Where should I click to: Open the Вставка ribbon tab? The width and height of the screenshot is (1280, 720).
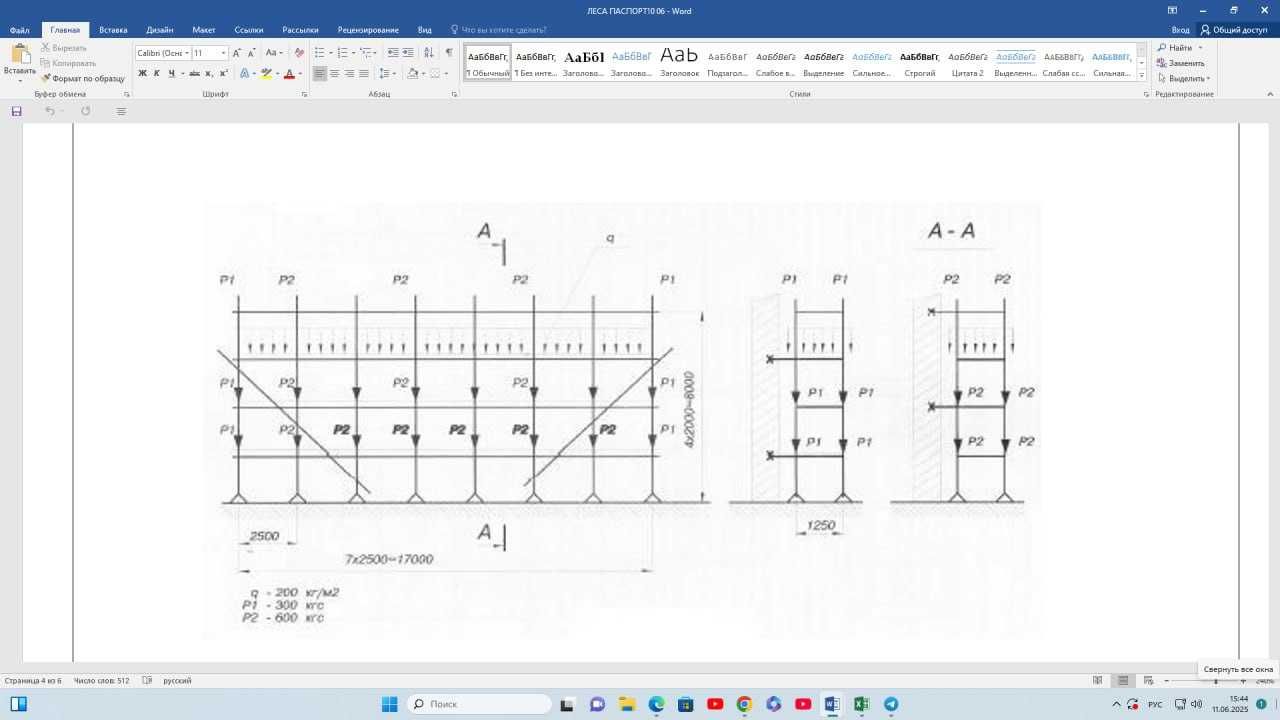coord(113,30)
